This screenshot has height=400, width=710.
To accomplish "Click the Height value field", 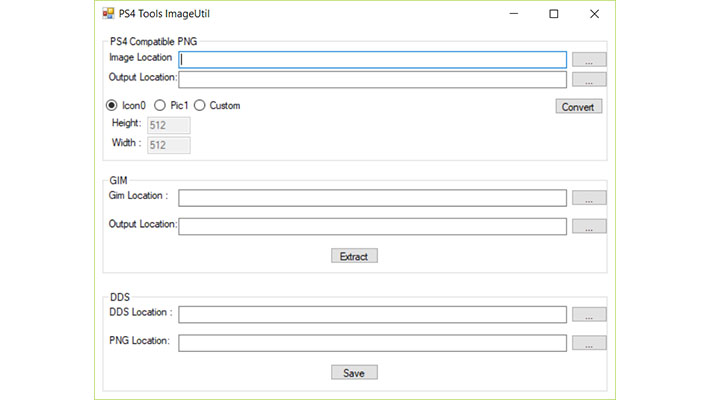I will click(x=168, y=125).
